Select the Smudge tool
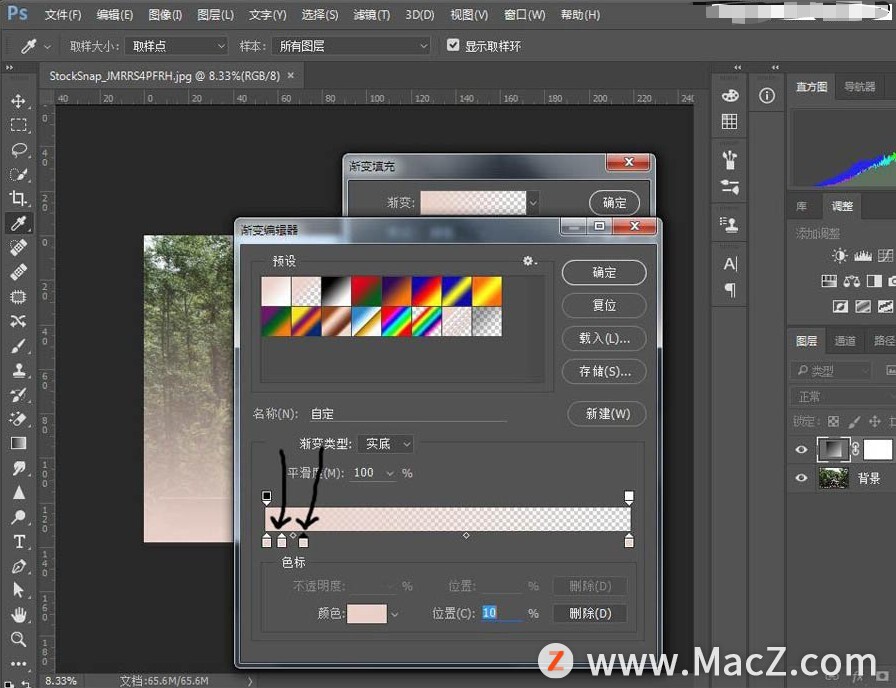896x688 pixels. click(x=18, y=468)
